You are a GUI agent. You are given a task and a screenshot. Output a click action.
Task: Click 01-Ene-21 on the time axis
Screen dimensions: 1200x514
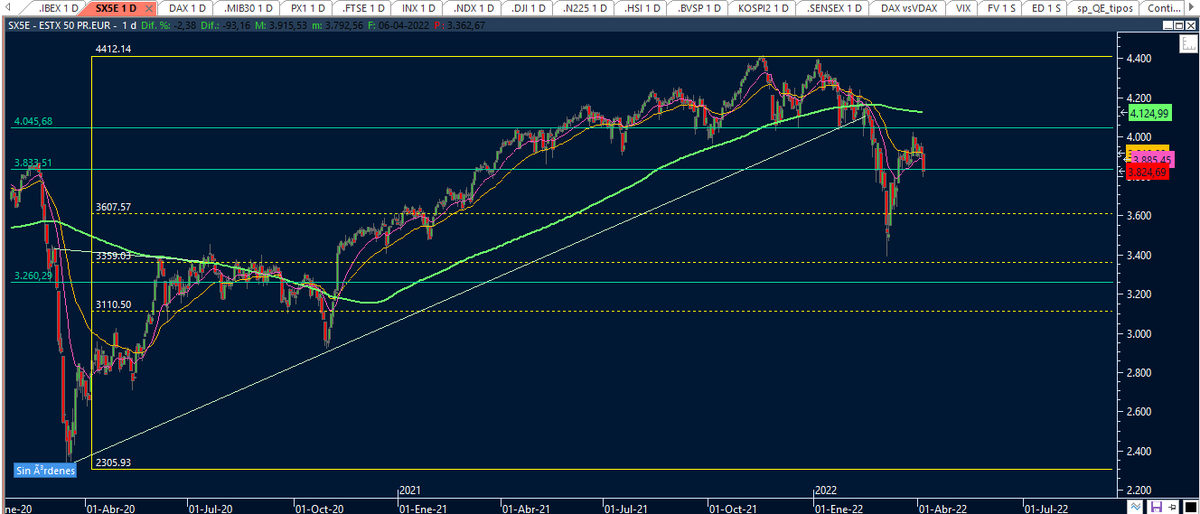(422, 507)
